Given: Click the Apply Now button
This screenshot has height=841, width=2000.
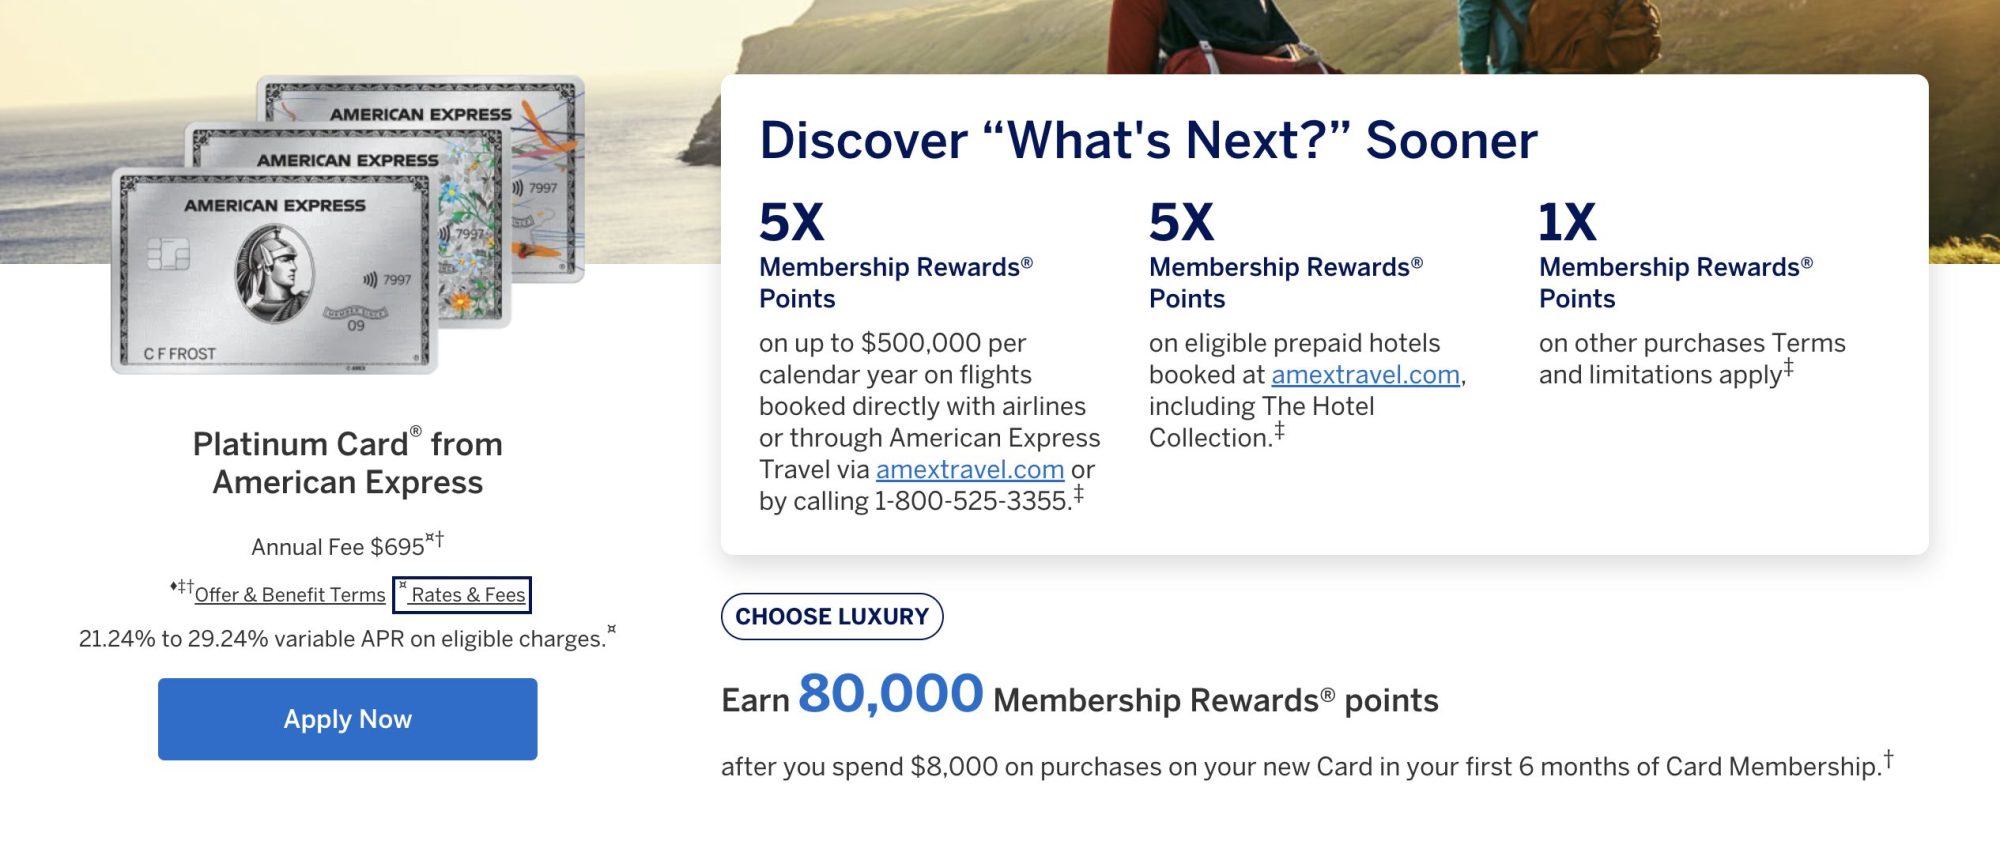Looking at the screenshot, I should (x=347, y=719).
